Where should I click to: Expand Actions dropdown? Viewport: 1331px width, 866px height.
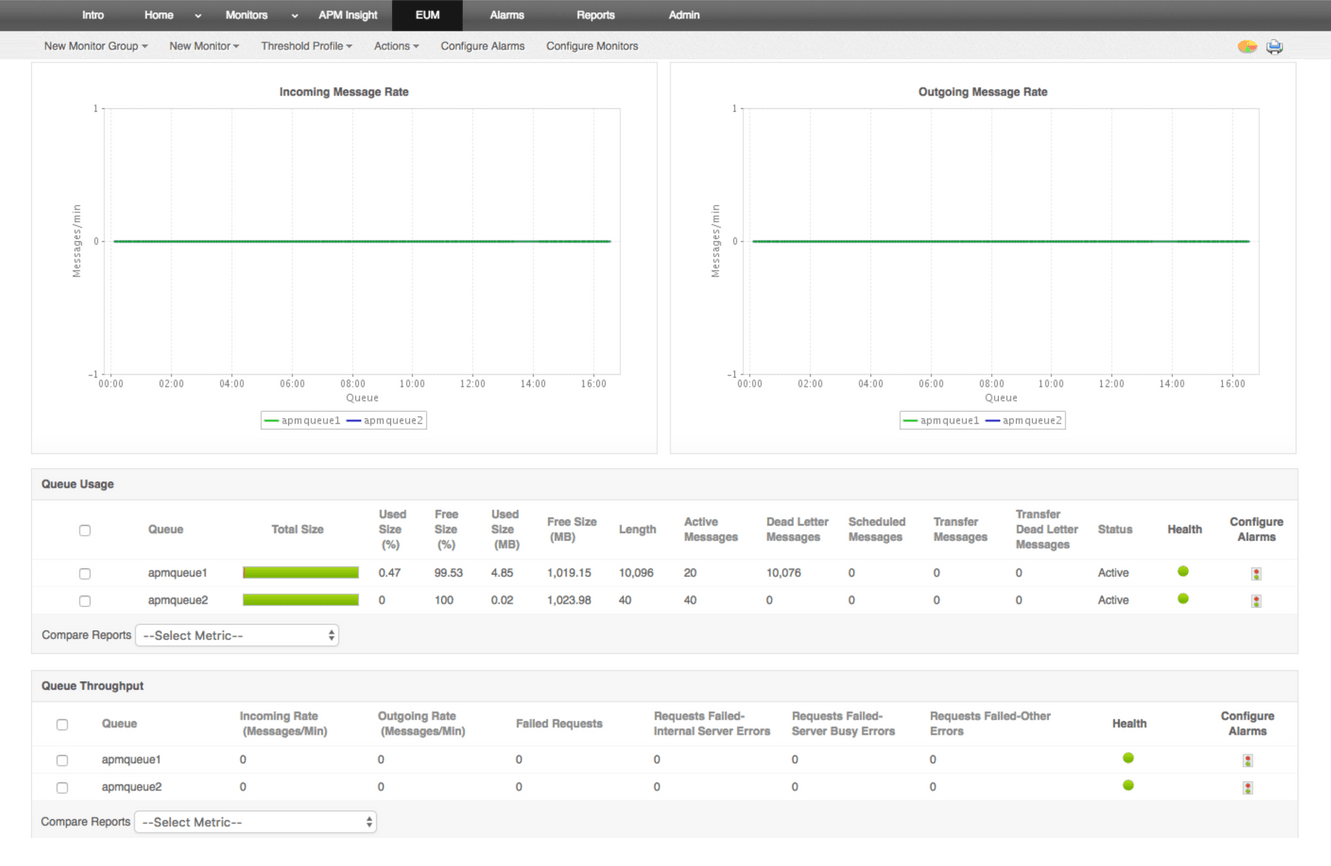(x=396, y=46)
